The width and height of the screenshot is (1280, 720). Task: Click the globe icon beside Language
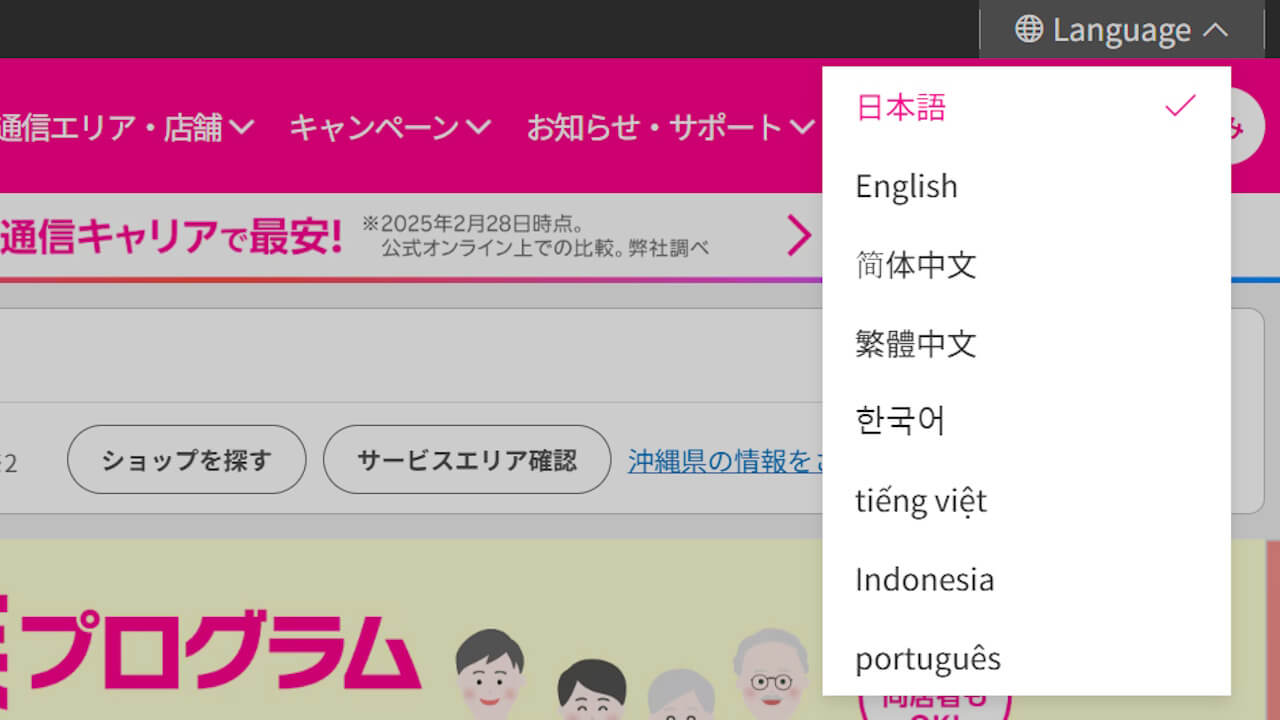1028,29
